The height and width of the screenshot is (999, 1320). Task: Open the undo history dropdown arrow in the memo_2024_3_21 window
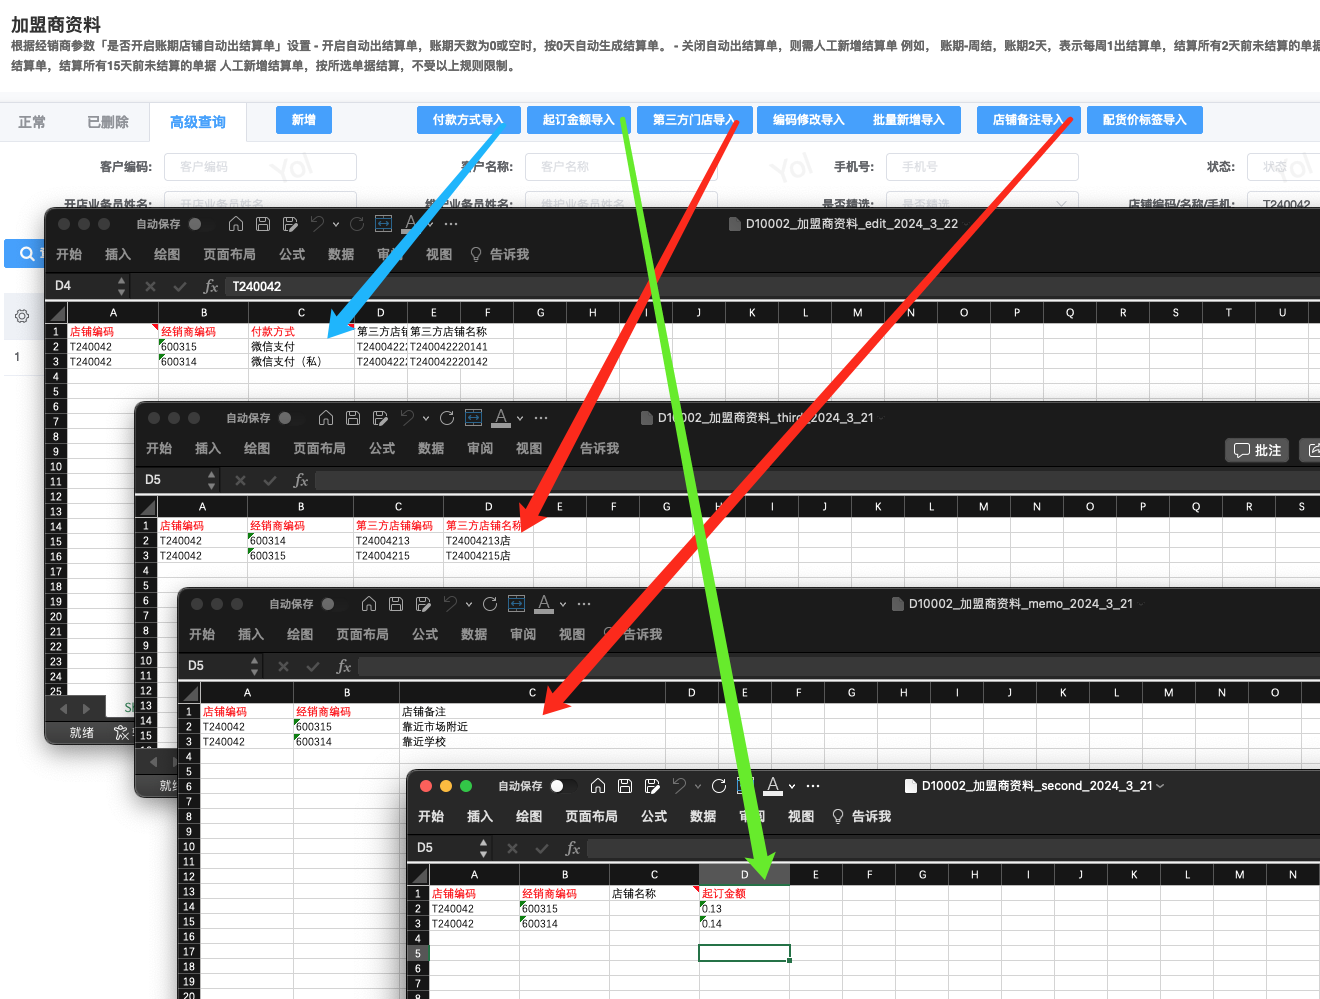[469, 604]
